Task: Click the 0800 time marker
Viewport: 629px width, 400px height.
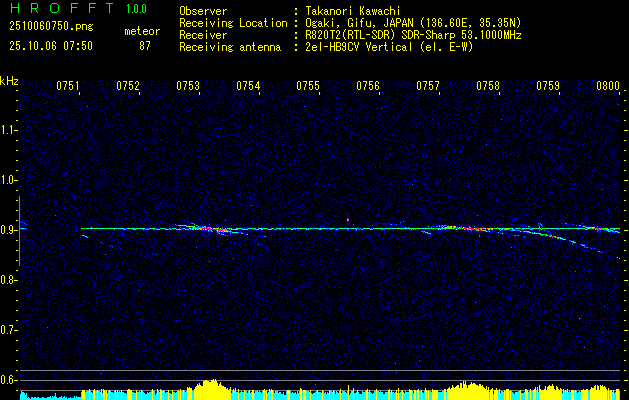Action: coord(608,87)
